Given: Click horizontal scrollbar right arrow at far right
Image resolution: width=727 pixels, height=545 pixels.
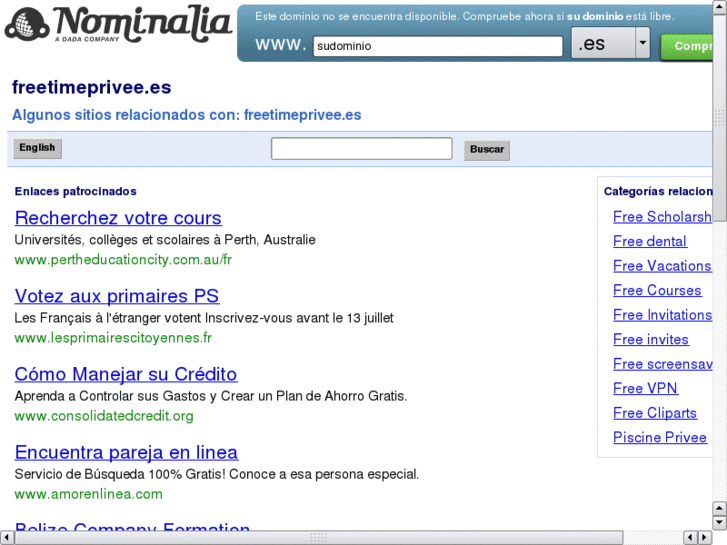Looking at the screenshot, I should [x=706, y=538].
